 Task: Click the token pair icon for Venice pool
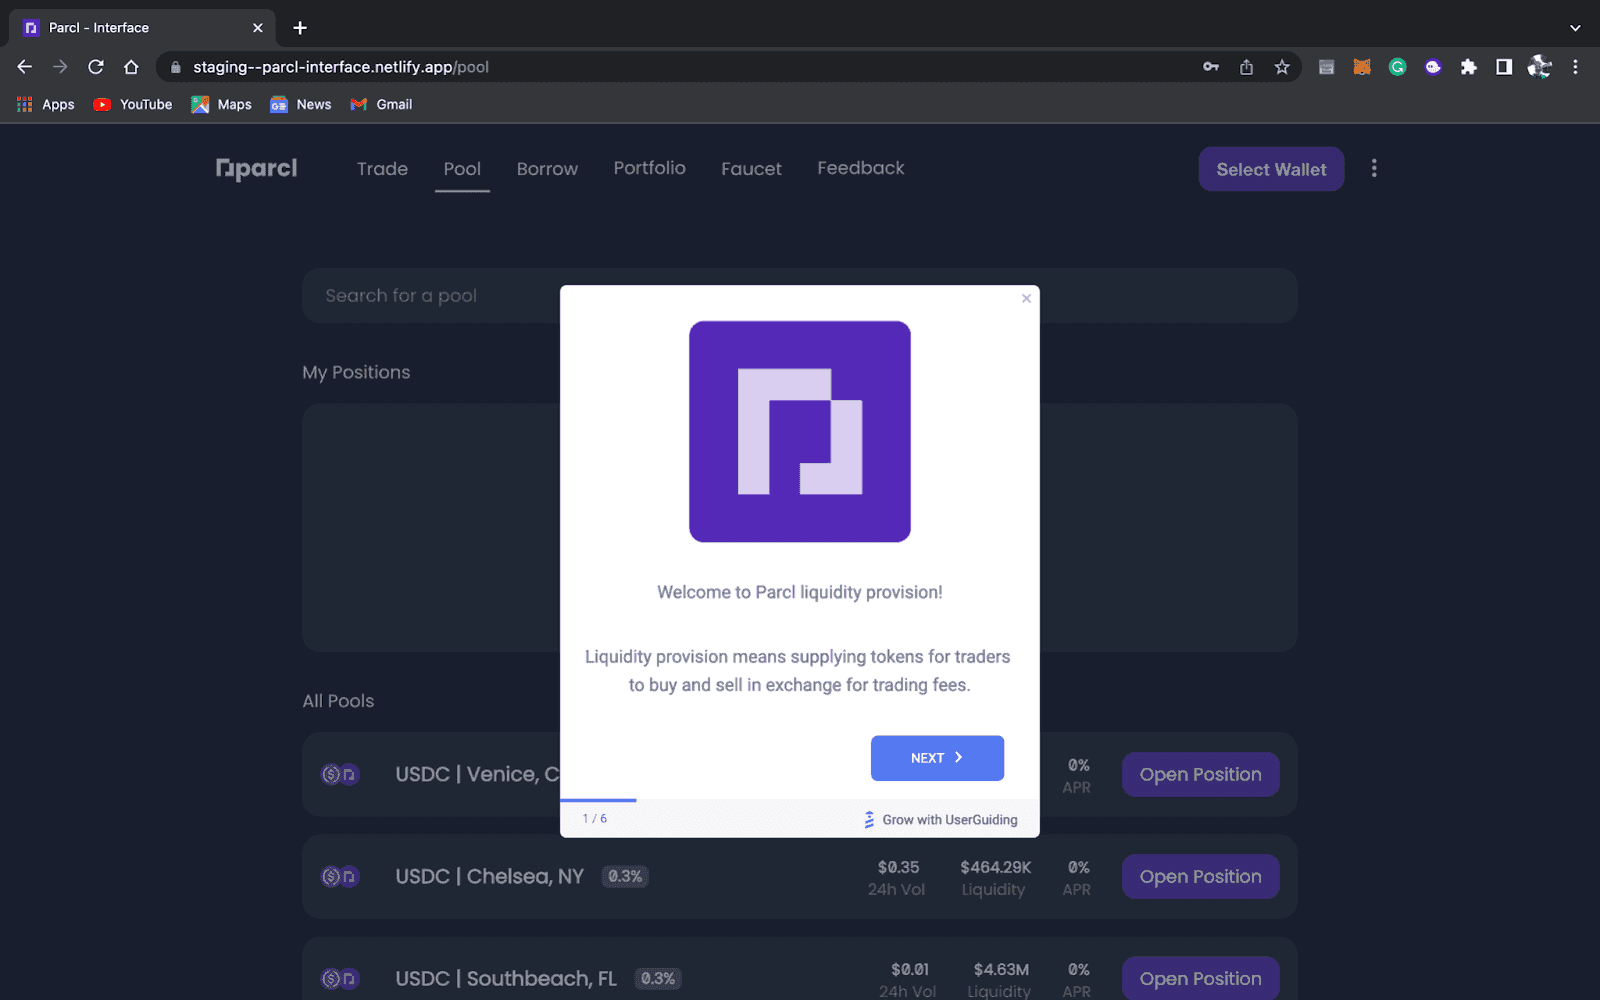click(340, 774)
